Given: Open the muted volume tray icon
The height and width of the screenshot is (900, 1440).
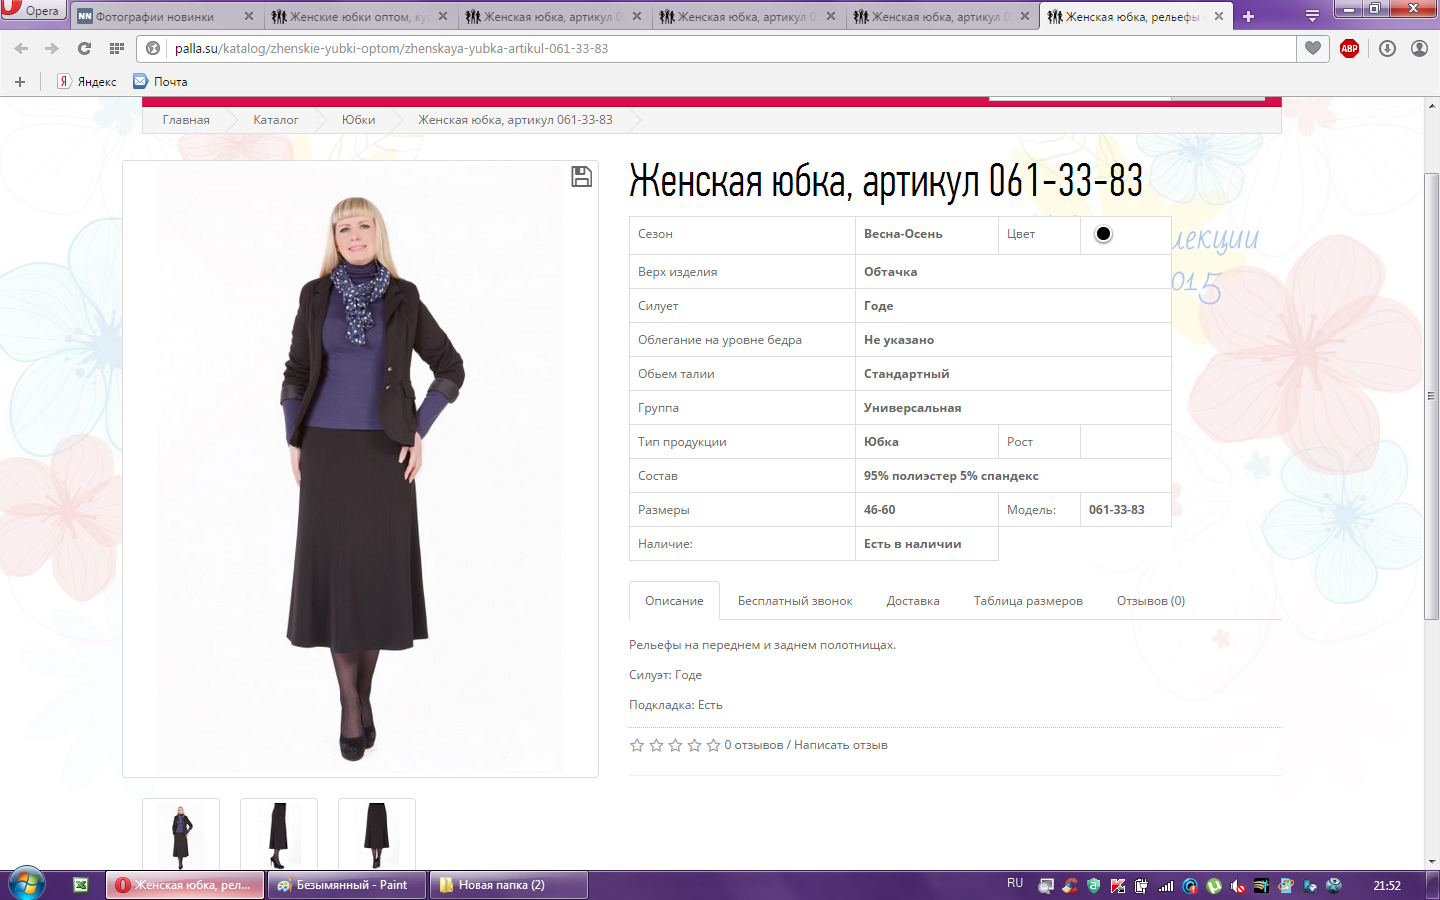Looking at the screenshot, I should [x=1238, y=886].
